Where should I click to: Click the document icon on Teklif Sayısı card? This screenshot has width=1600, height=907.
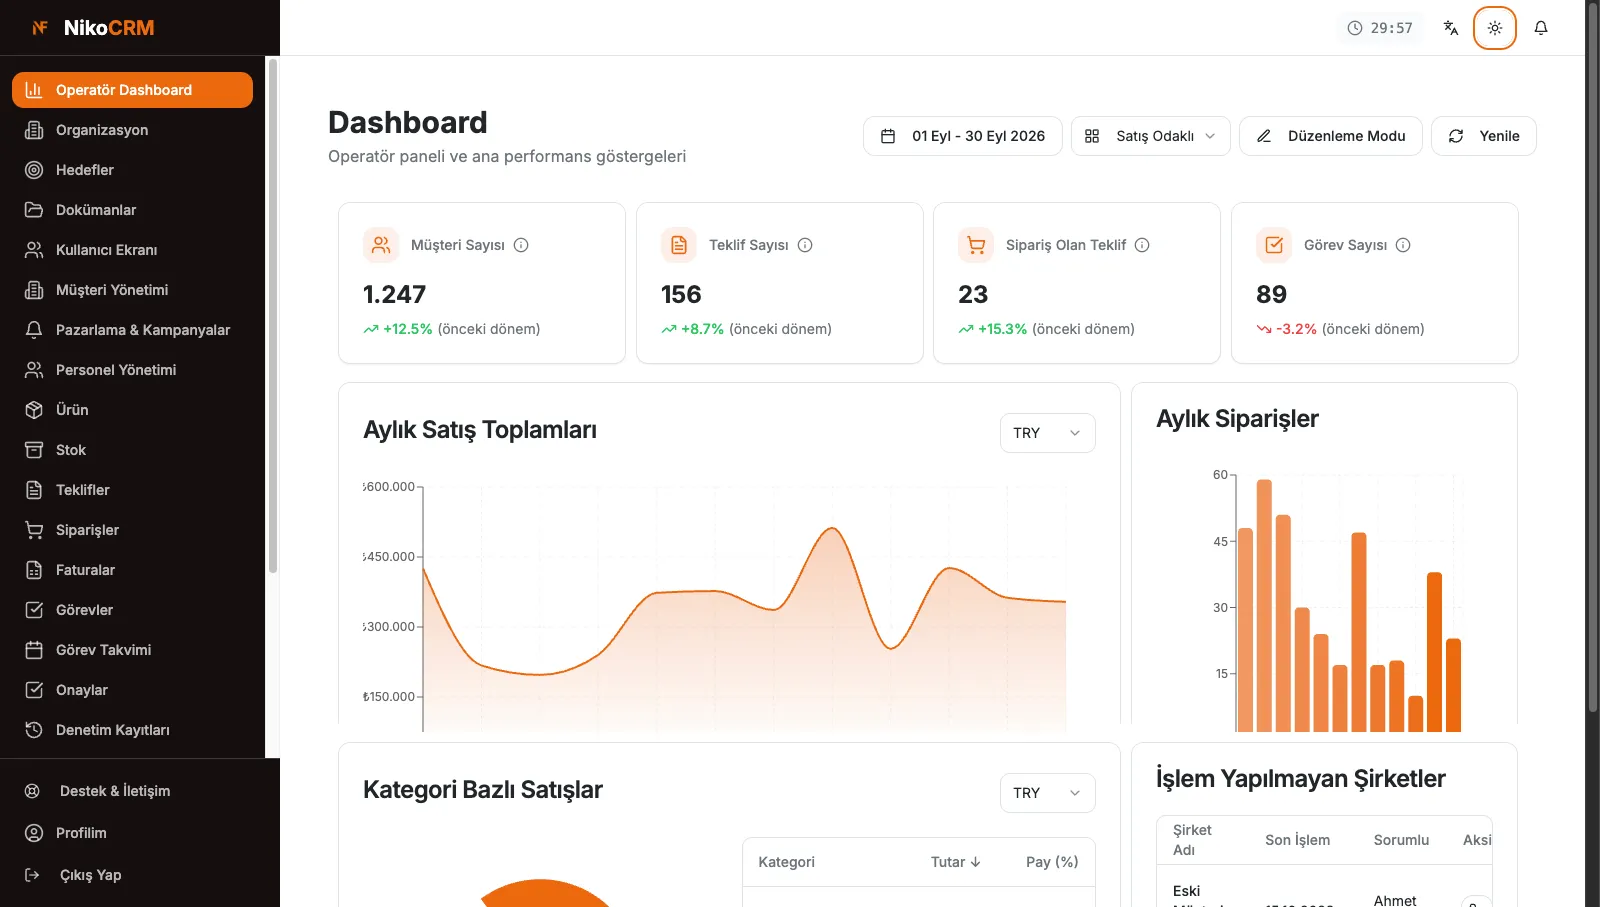tap(679, 245)
